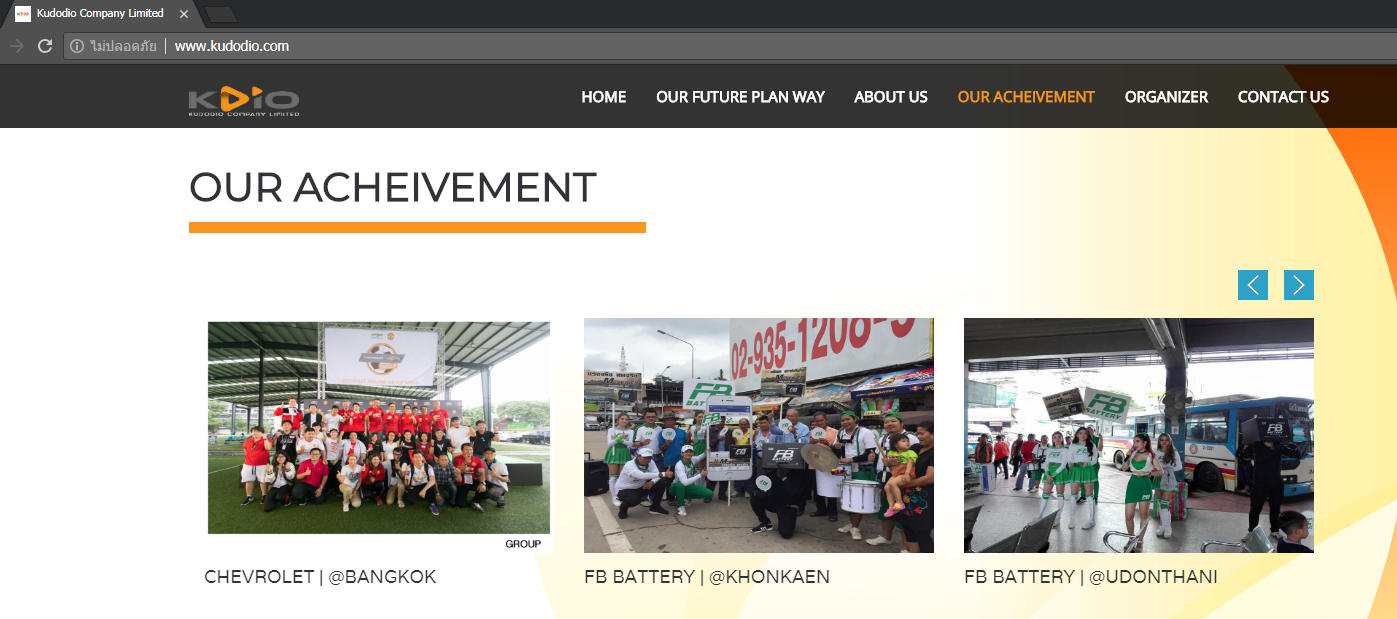Screen dimensions: 1397x619
Task: Reload the page with refresh icon
Action: pyautogui.click(x=45, y=46)
